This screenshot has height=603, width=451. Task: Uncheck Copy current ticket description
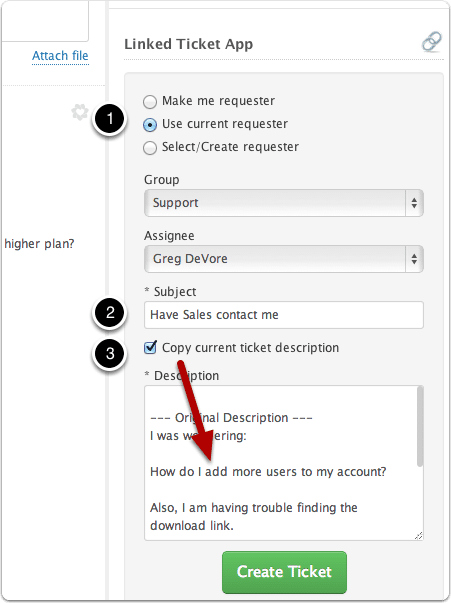coord(150,347)
